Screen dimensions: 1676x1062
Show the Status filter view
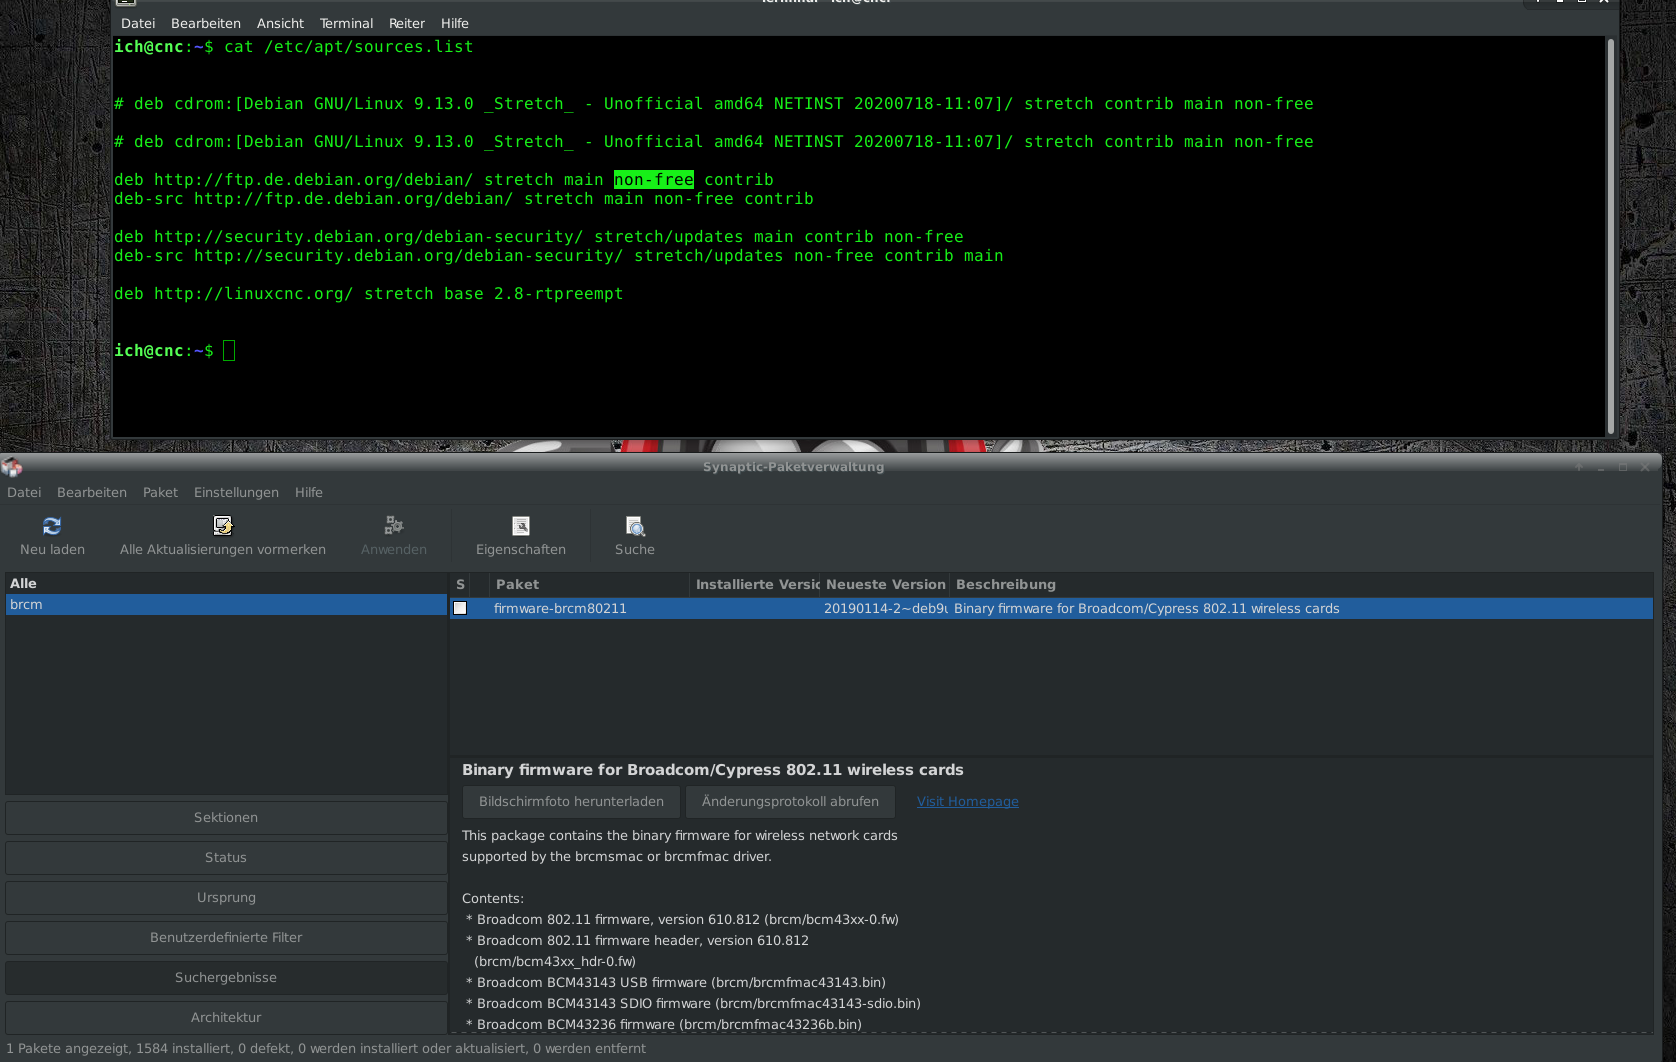click(x=226, y=857)
